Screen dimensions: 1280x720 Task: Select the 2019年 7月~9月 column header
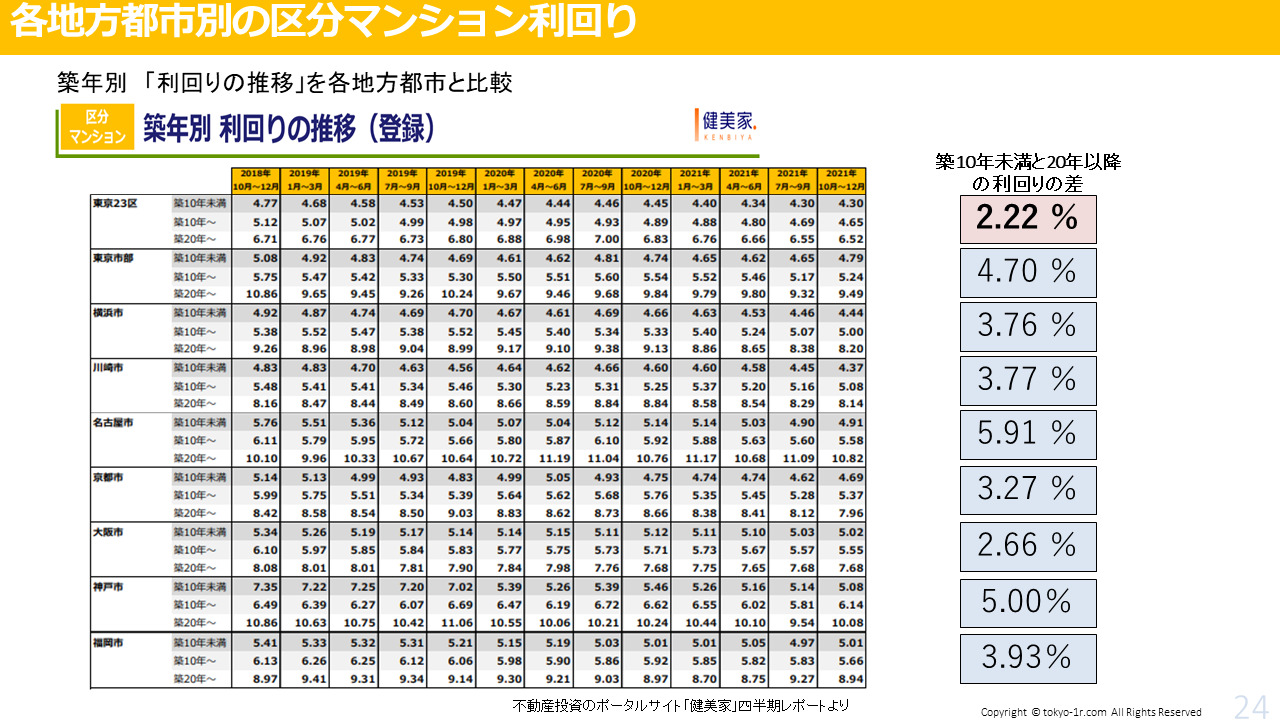(x=402, y=180)
